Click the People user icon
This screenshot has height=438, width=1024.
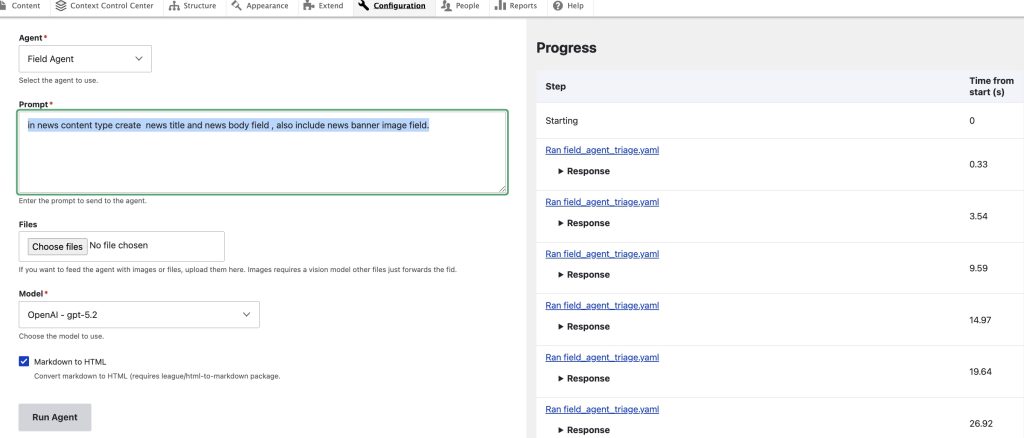coord(445,6)
